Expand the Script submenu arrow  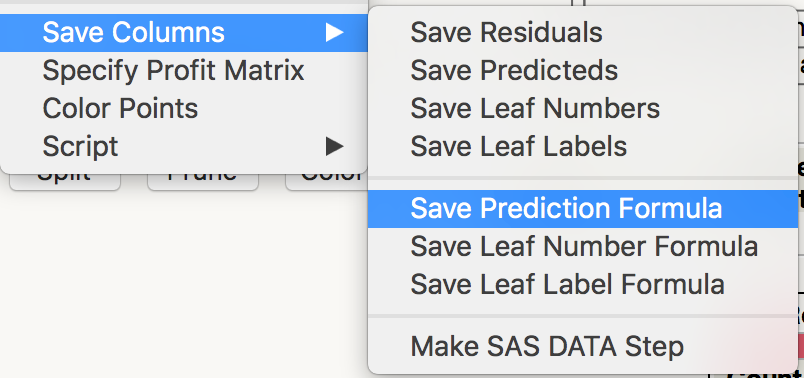pos(334,147)
